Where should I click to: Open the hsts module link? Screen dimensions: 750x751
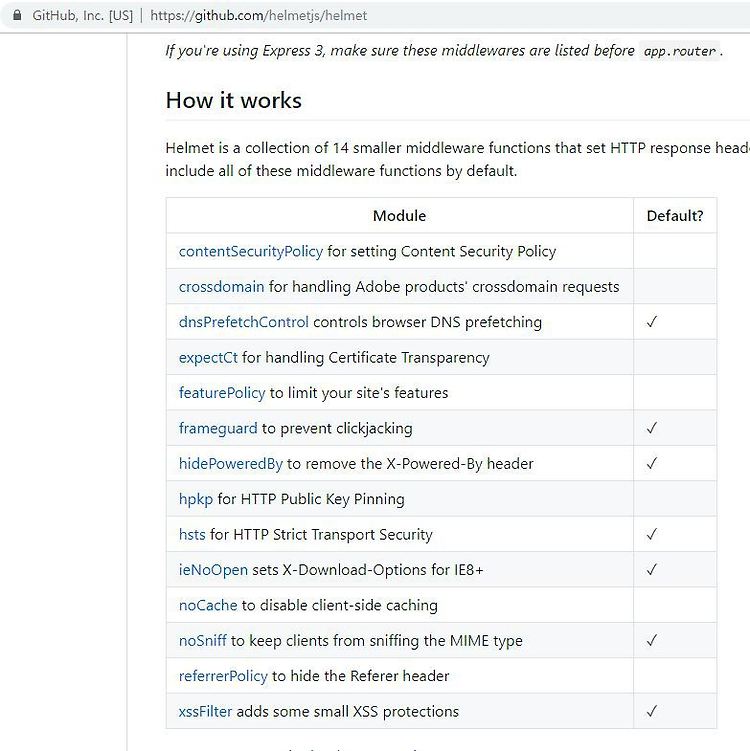coord(192,535)
